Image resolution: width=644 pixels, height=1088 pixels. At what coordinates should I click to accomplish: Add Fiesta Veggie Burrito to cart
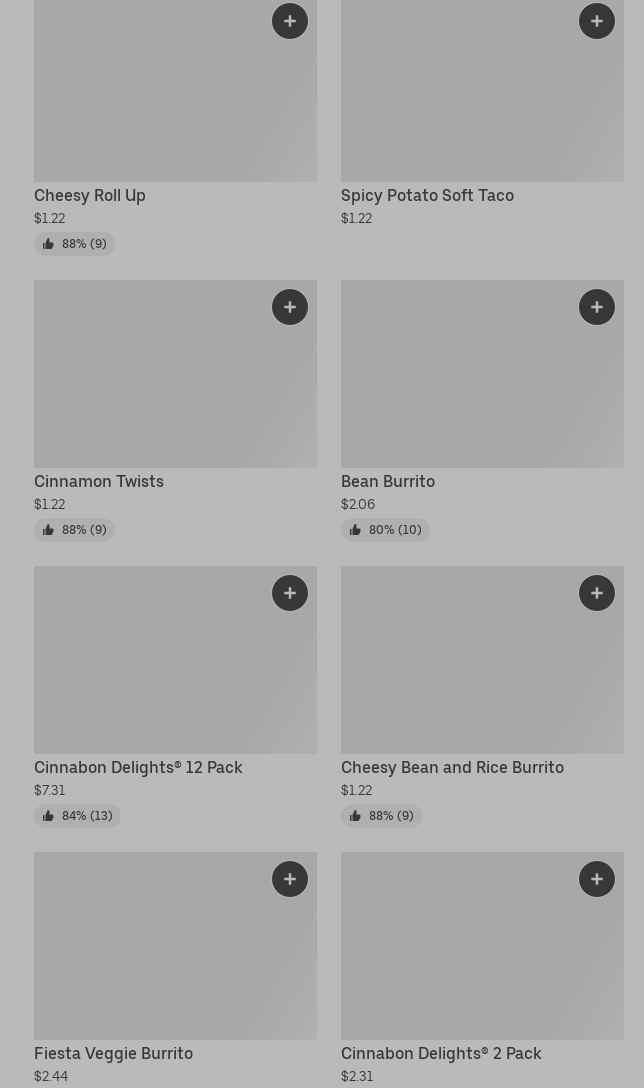click(290, 879)
